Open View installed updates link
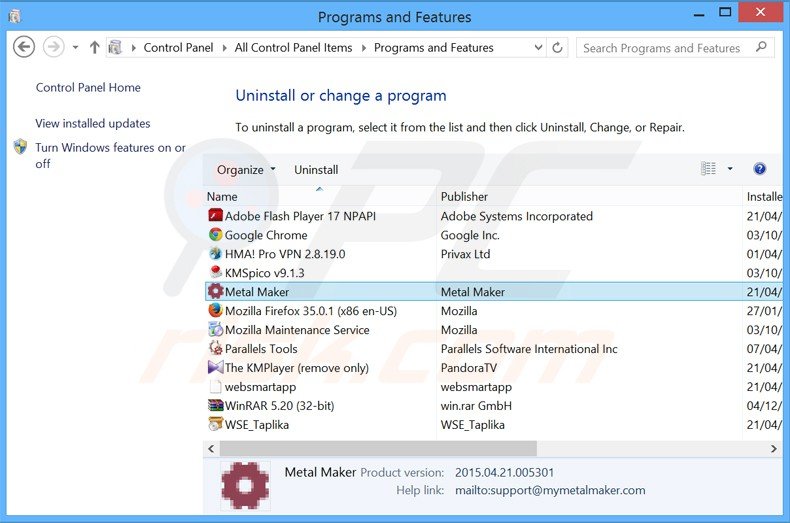This screenshot has width=790, height=523. point(93,123)
